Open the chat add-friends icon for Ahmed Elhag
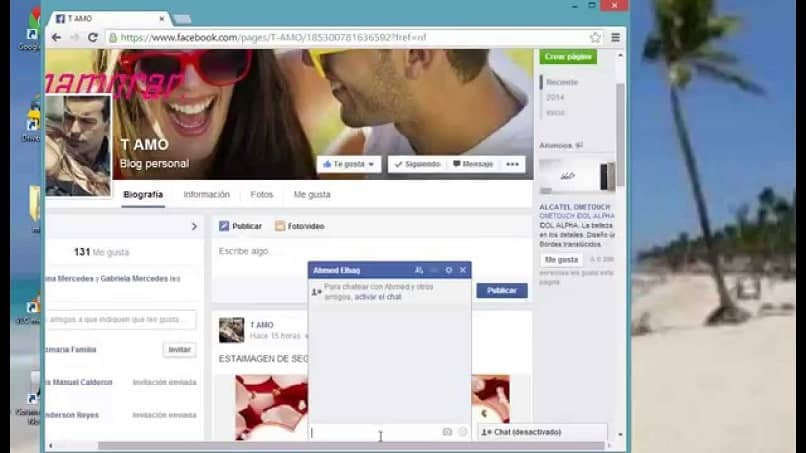The height and width of the screenshot is (453, 806). coord(419,270)
